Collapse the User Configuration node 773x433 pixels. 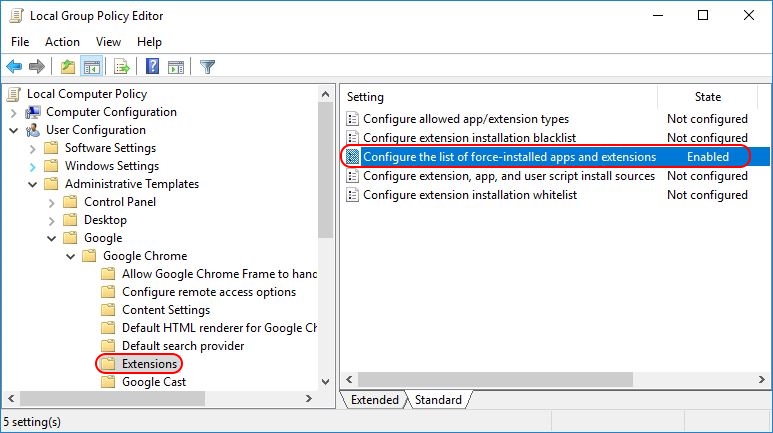[x=14, y=131]
